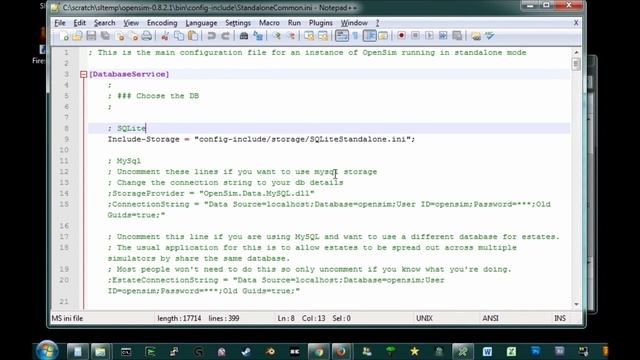The width and height of the screenshot is (640, 360).
Task: Open the Language menu
Action: (x=201, y=23)
